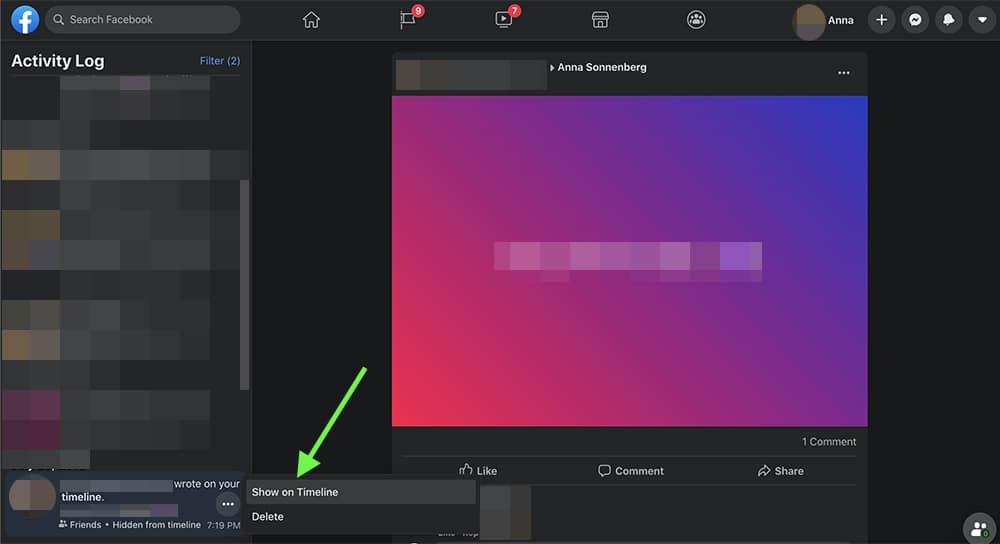Open the Home feed icon

coord(311,20)
